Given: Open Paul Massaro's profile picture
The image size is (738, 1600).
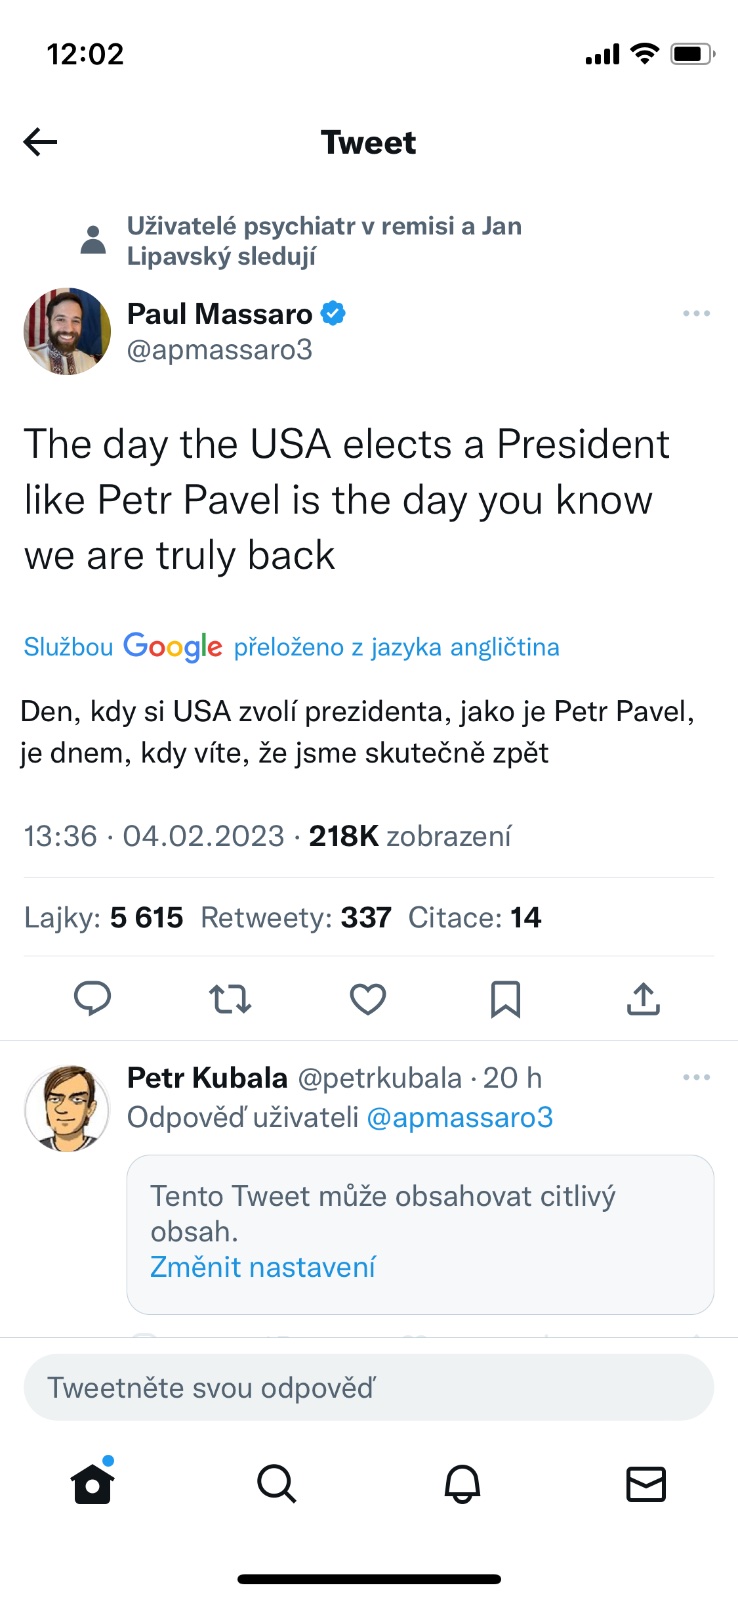Looking at the screenshot, I should tap(67, 331).
